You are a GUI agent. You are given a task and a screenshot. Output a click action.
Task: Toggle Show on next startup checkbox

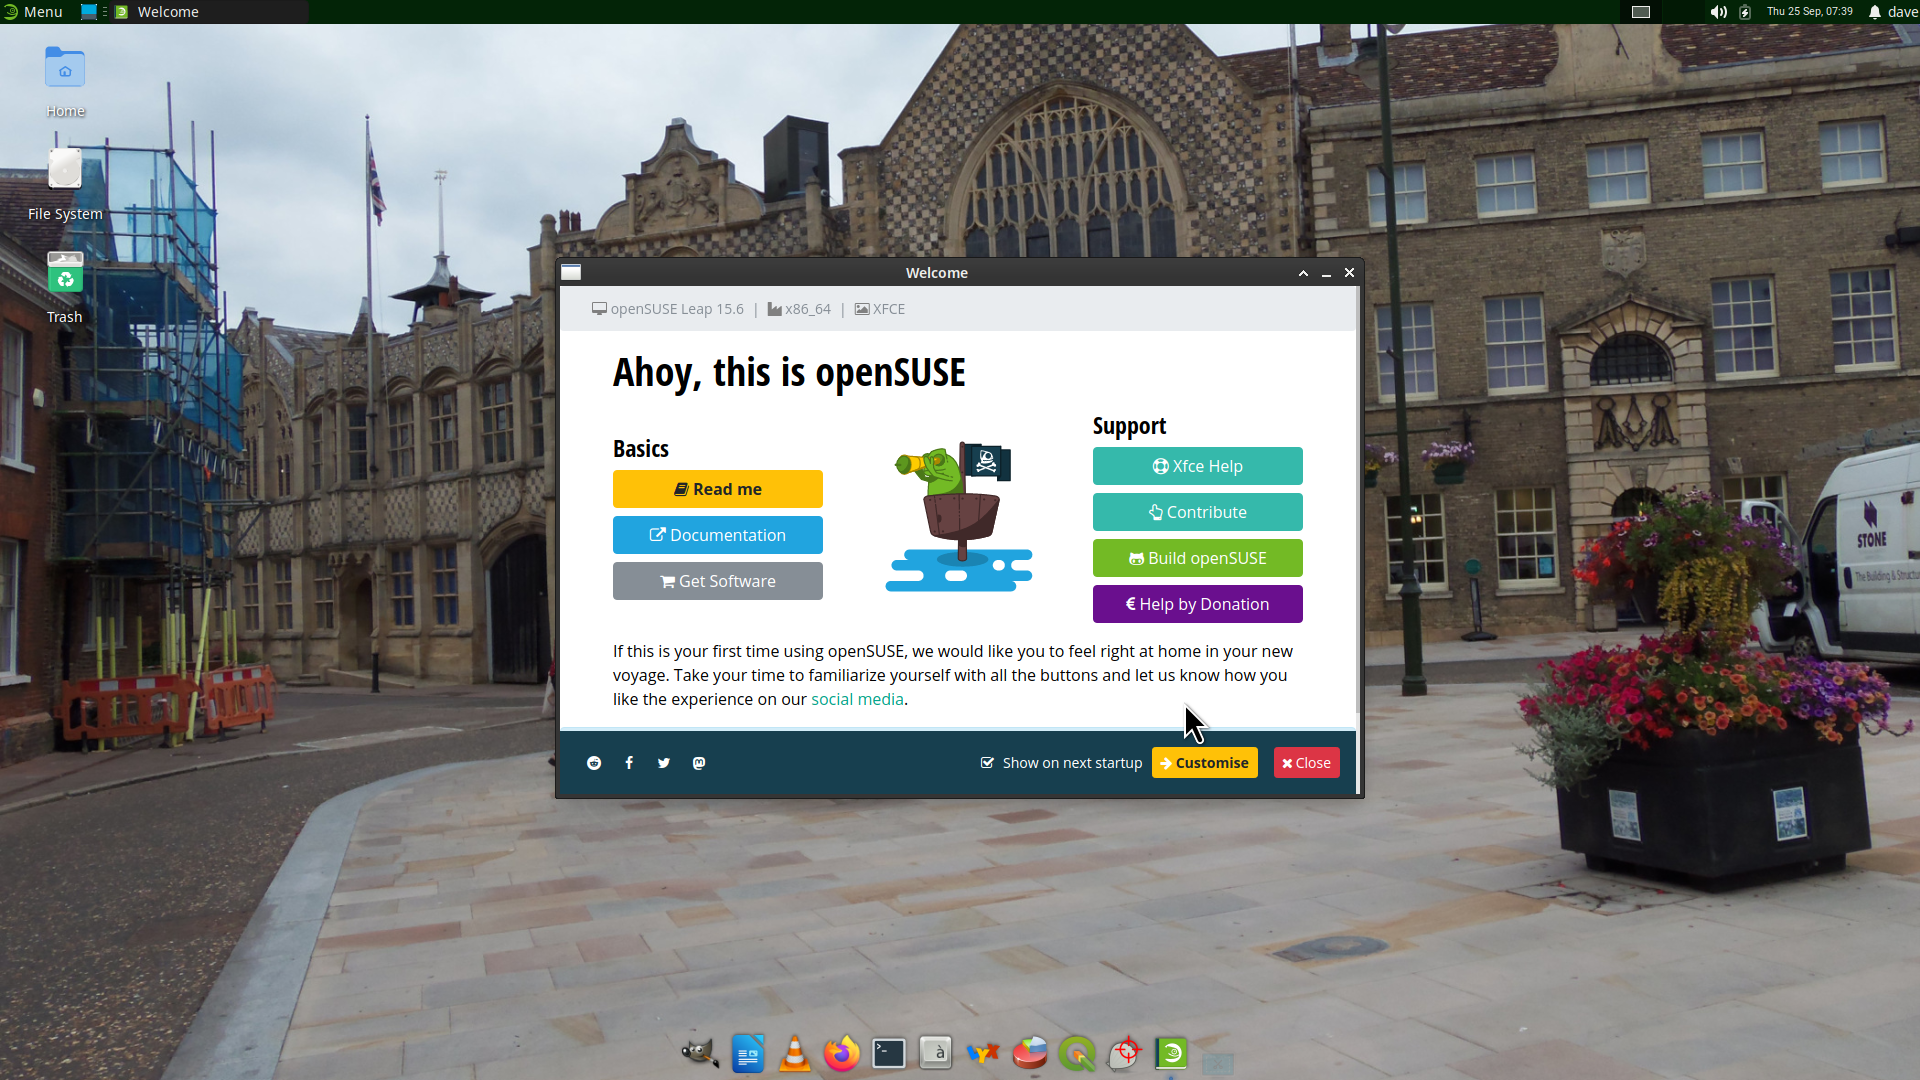pos(988,763)
